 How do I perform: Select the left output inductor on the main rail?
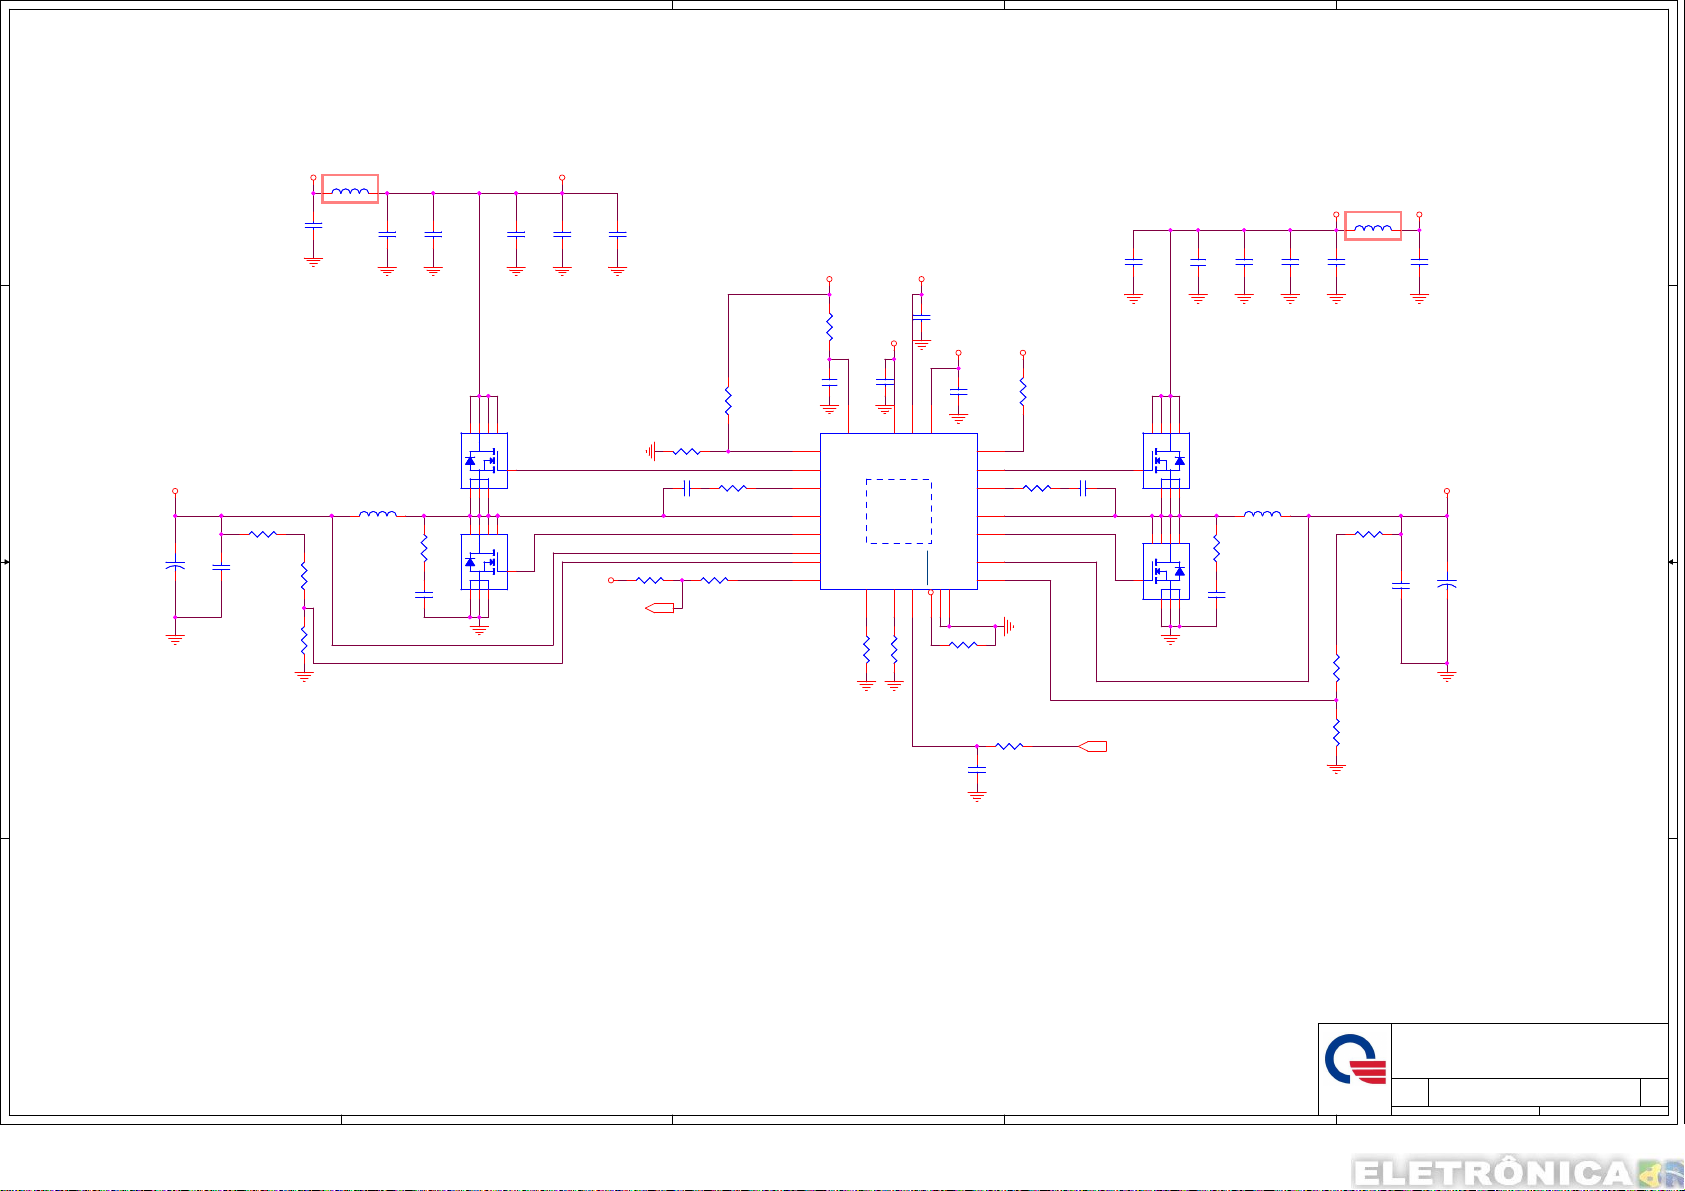click(377, 514)
